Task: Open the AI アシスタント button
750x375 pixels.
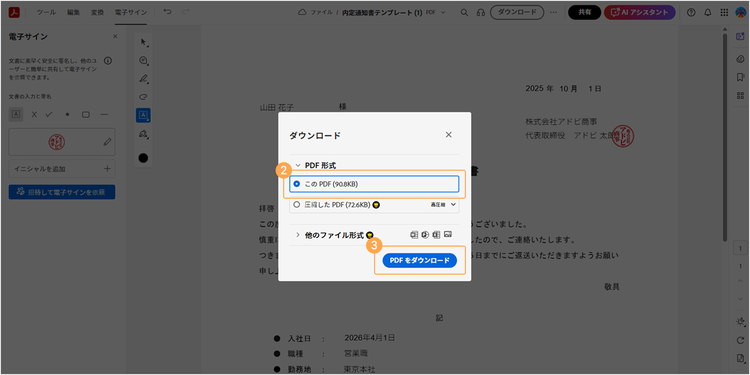Action: coord(640,12)
